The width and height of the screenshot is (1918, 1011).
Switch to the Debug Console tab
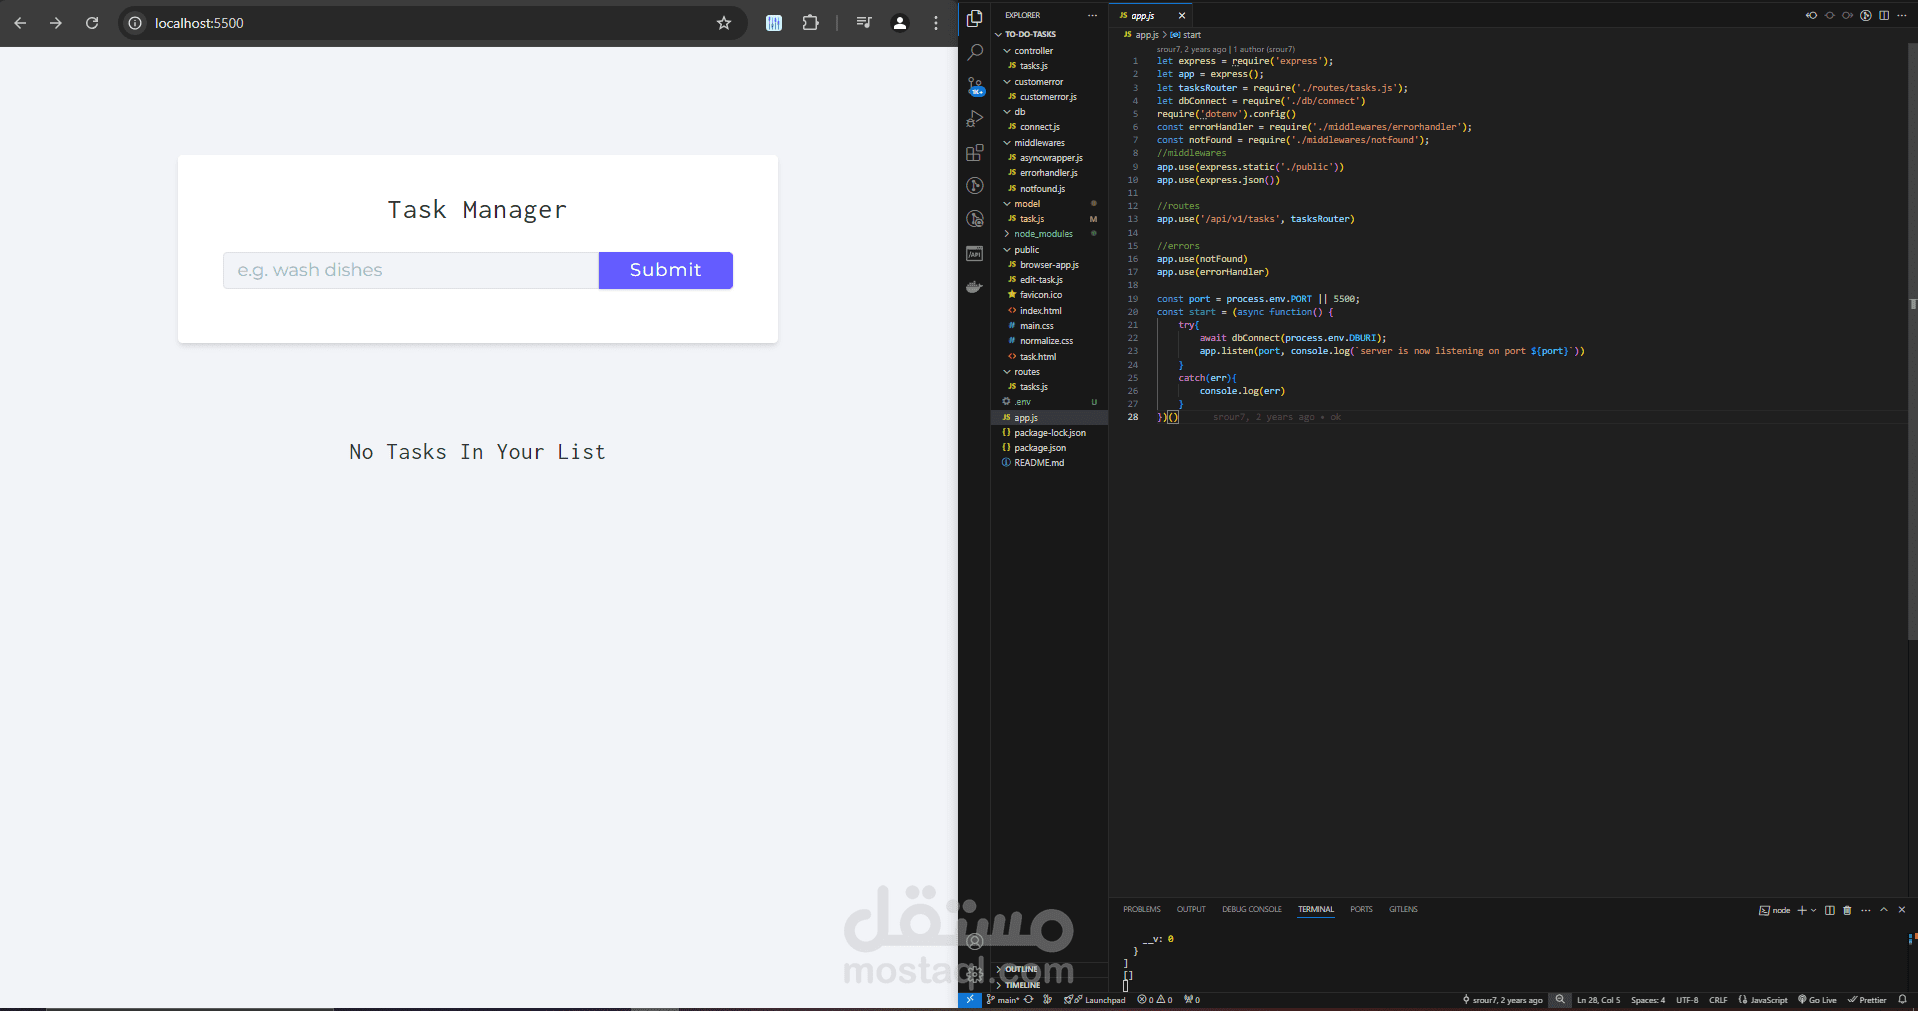pos(1252,909)
